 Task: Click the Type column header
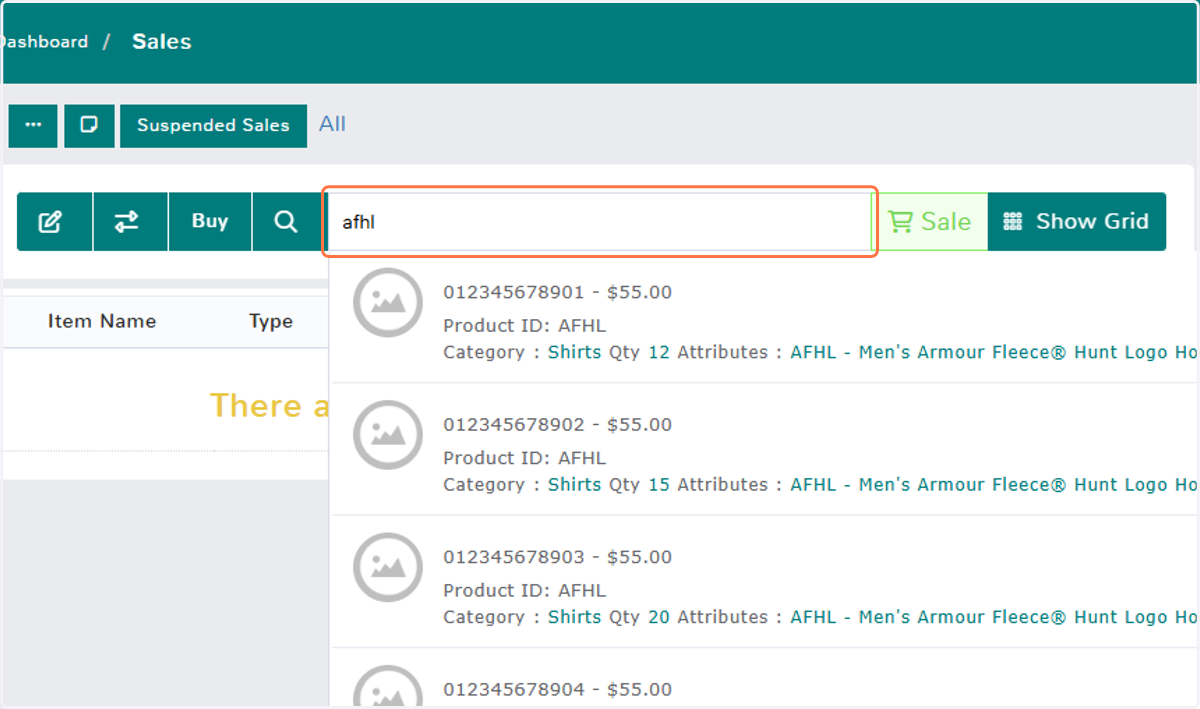(271, 321)
